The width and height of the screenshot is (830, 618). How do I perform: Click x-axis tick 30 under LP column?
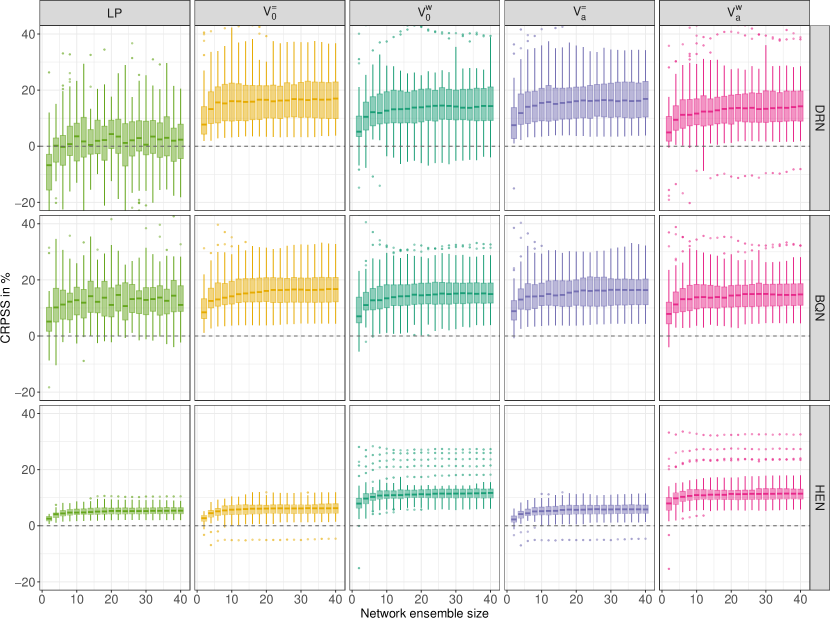[x=146, y=599]
